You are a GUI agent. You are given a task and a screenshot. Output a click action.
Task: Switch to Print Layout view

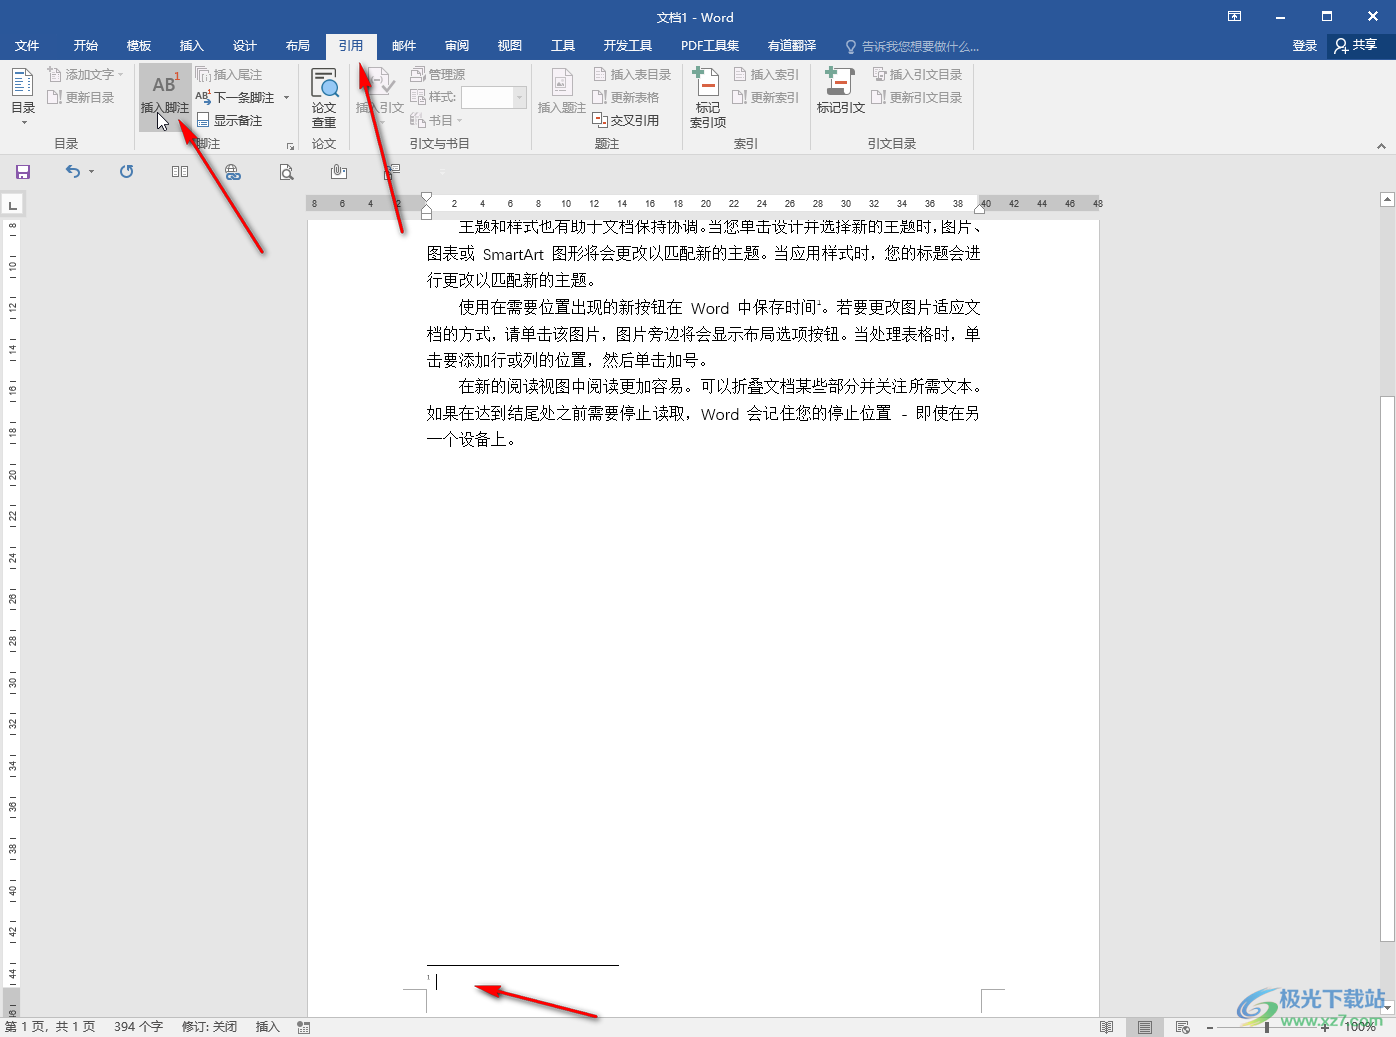[x=1145, y=1027]
